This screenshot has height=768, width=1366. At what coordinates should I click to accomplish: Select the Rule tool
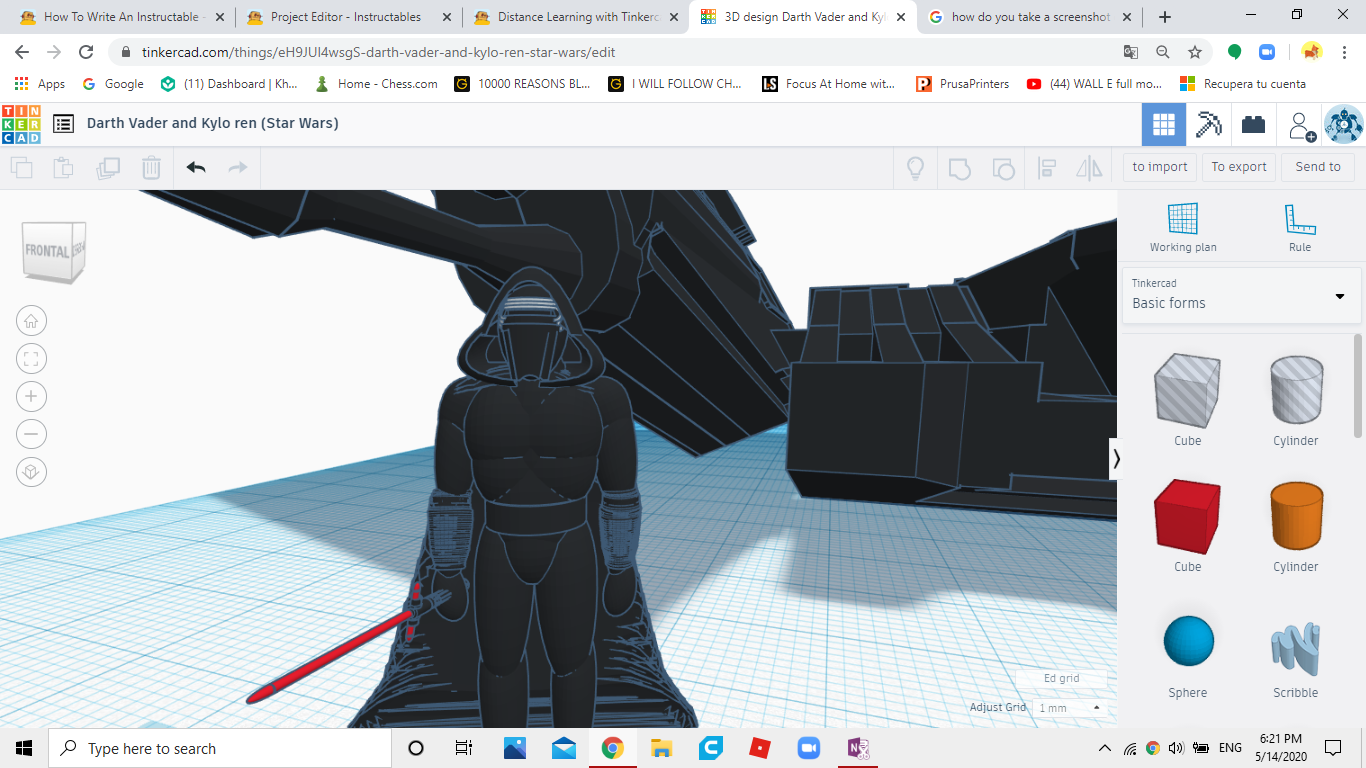(1300, 227)
